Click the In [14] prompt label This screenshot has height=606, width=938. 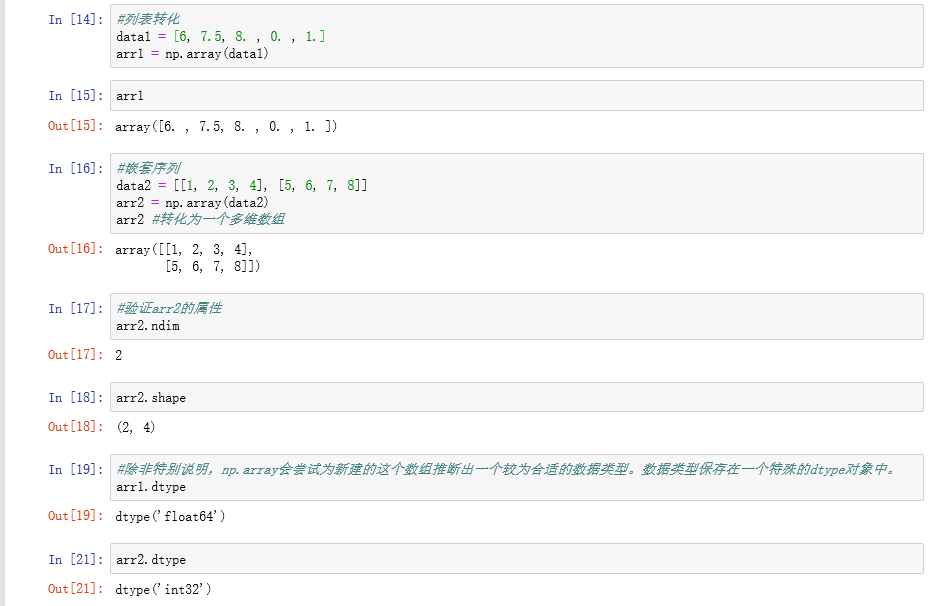click(75, 20)
